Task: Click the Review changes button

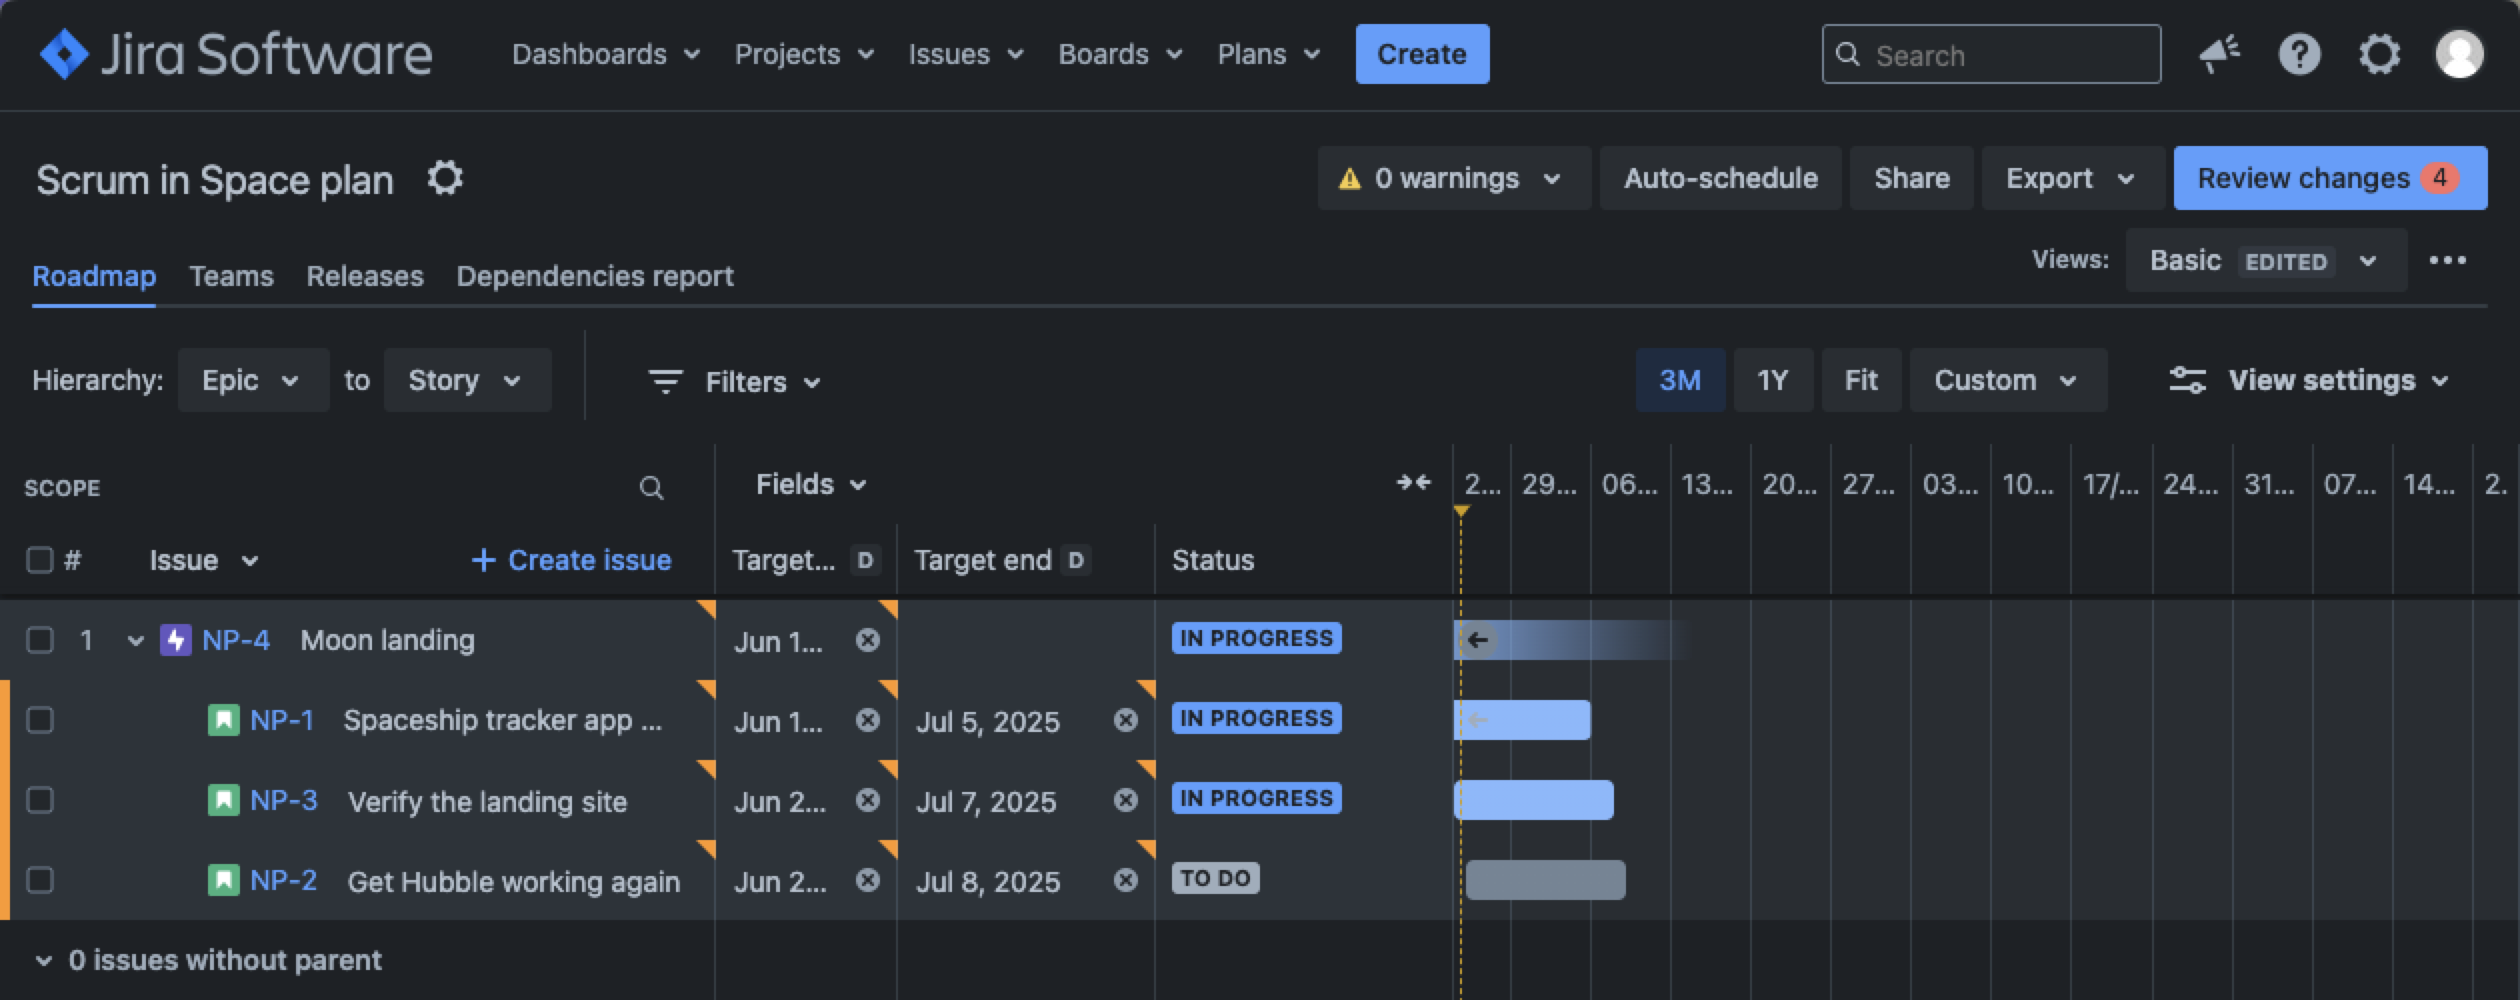Action: pyautogui.click(x=2329, y=178)
